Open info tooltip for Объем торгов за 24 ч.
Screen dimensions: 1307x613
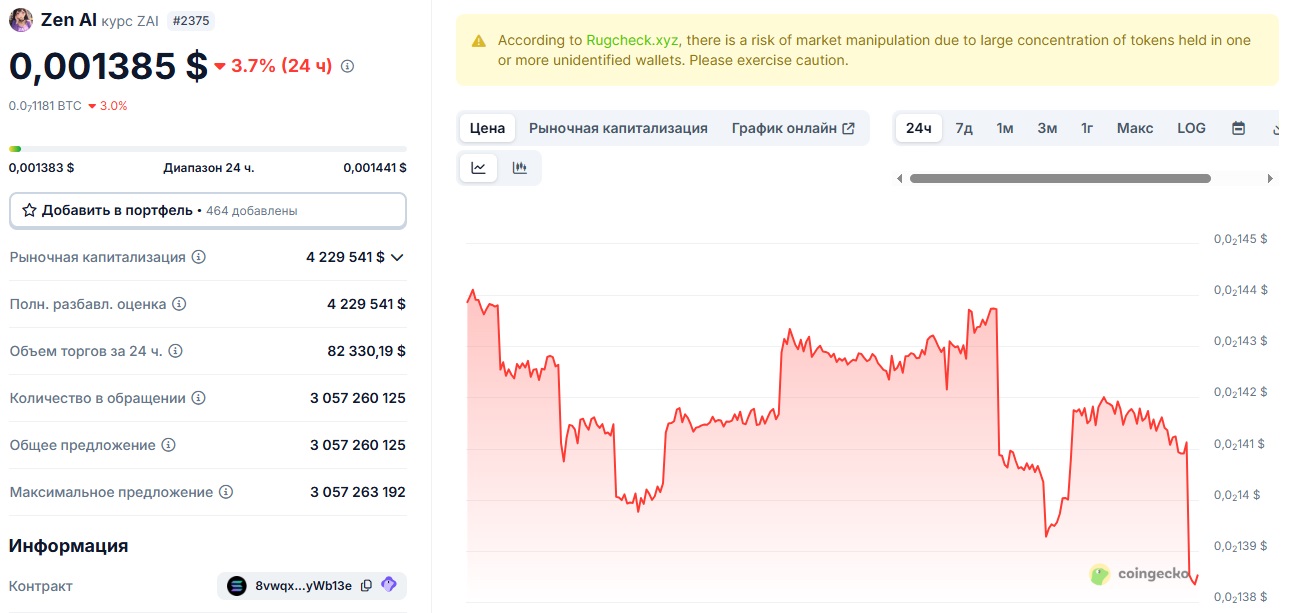175,351
